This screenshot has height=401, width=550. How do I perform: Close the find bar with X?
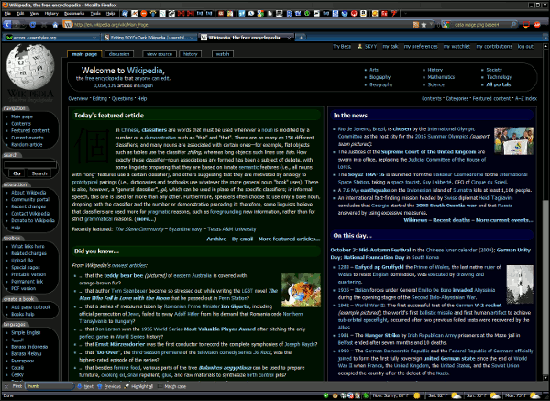coord(6,386)
